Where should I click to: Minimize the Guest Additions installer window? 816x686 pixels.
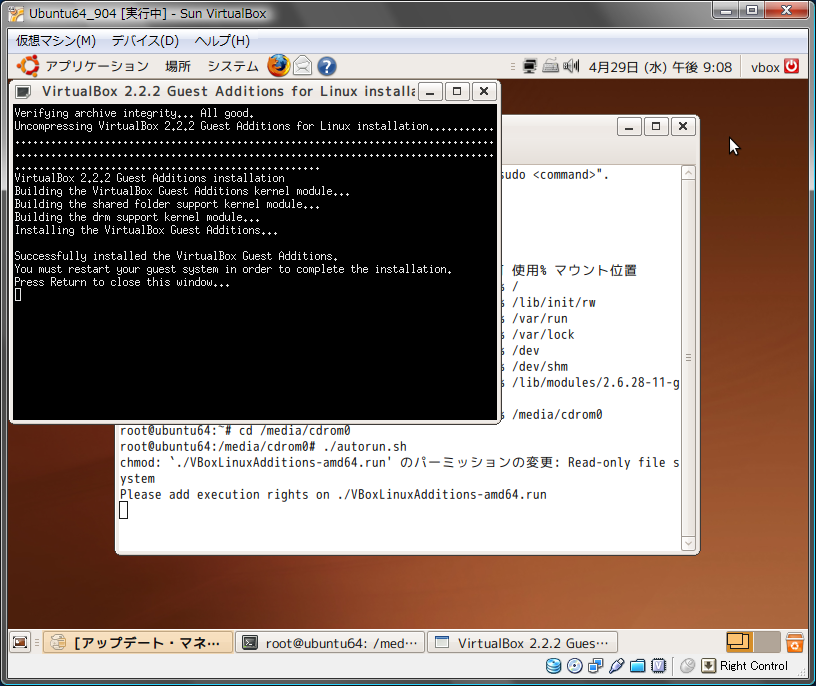tap(430, 92)
